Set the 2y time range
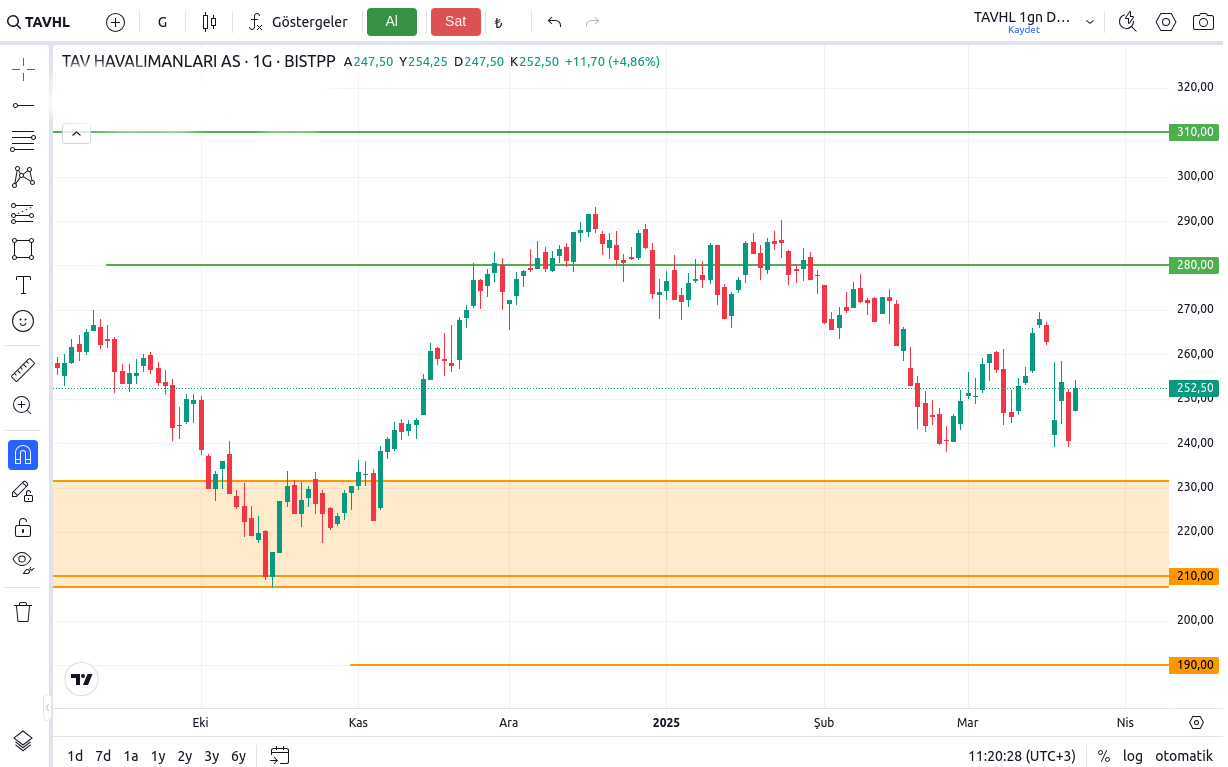This screenshot has width=1228, height=767. tap(185, 756)
